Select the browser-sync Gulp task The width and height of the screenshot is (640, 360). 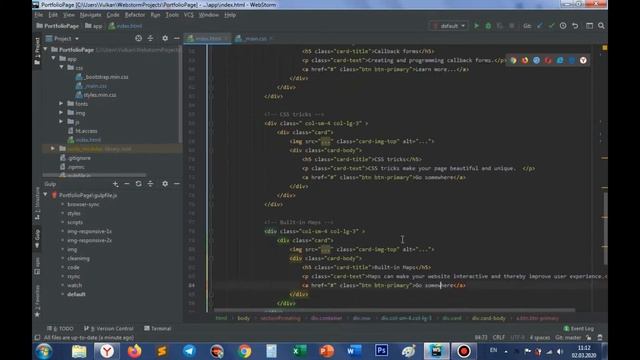pos(83,204)
